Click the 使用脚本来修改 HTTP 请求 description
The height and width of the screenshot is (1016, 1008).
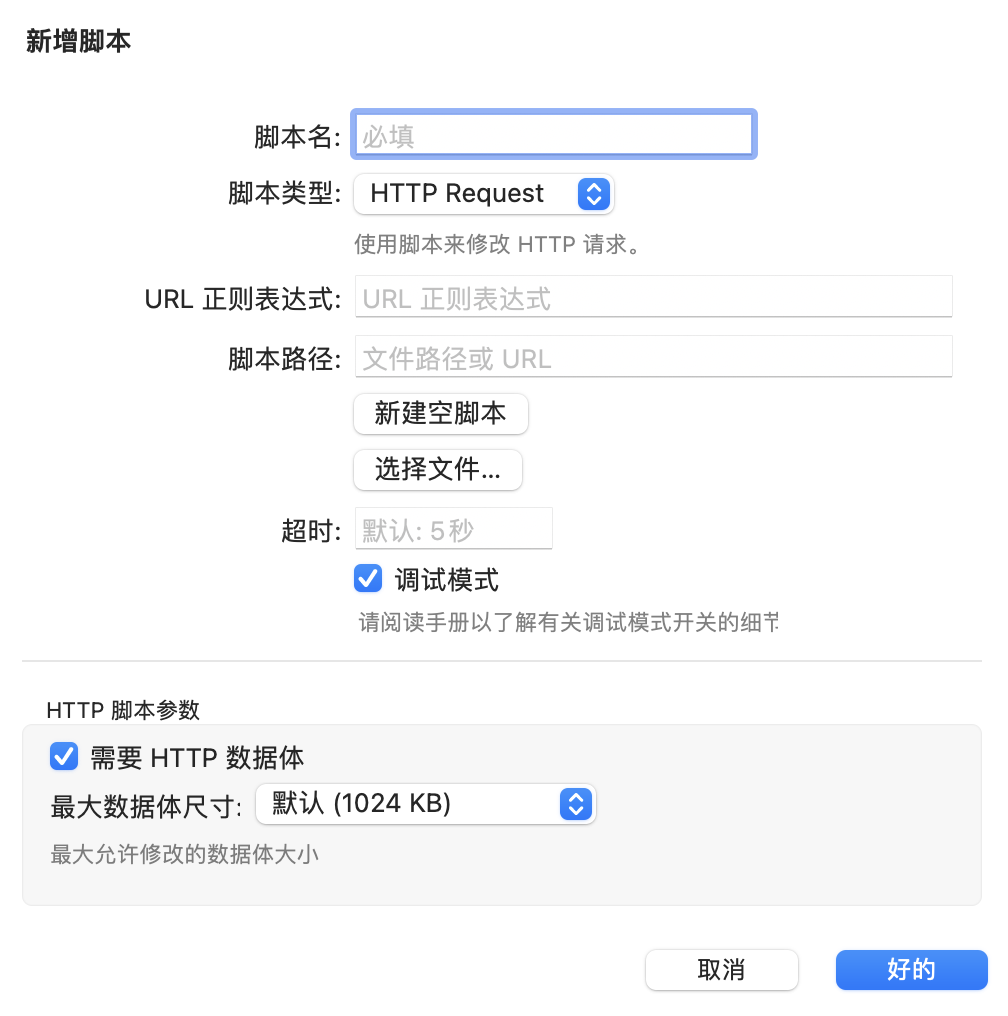(497, 245)
